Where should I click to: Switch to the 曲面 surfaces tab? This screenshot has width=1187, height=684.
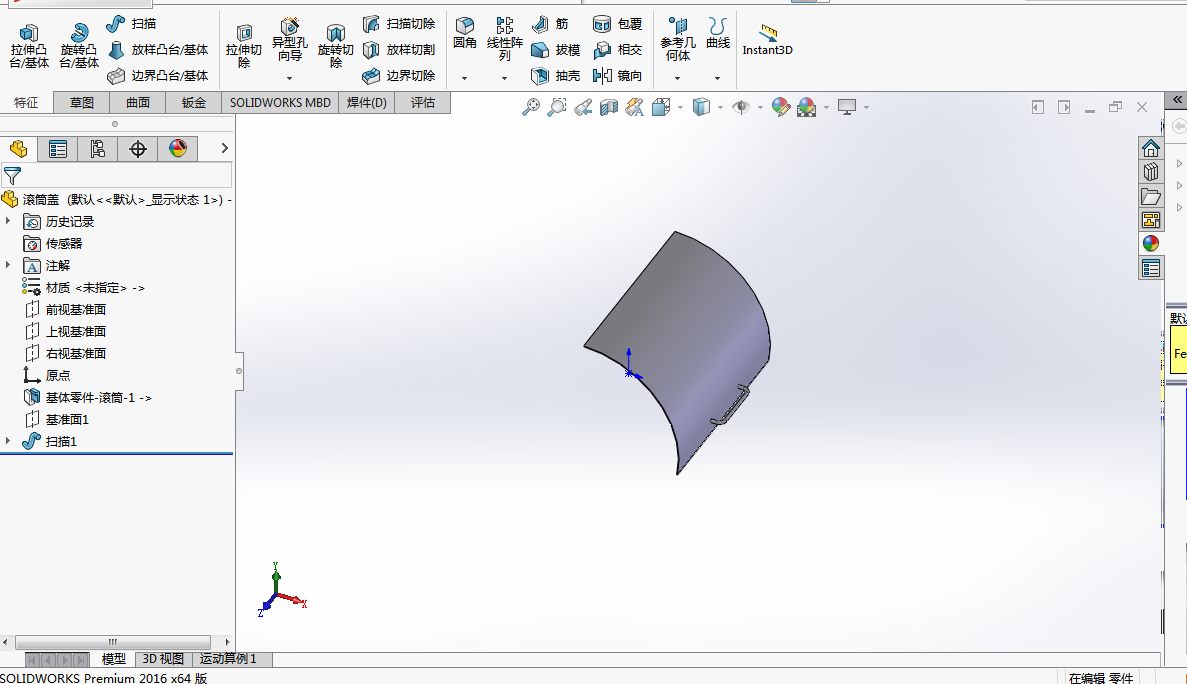click(138, 103)
